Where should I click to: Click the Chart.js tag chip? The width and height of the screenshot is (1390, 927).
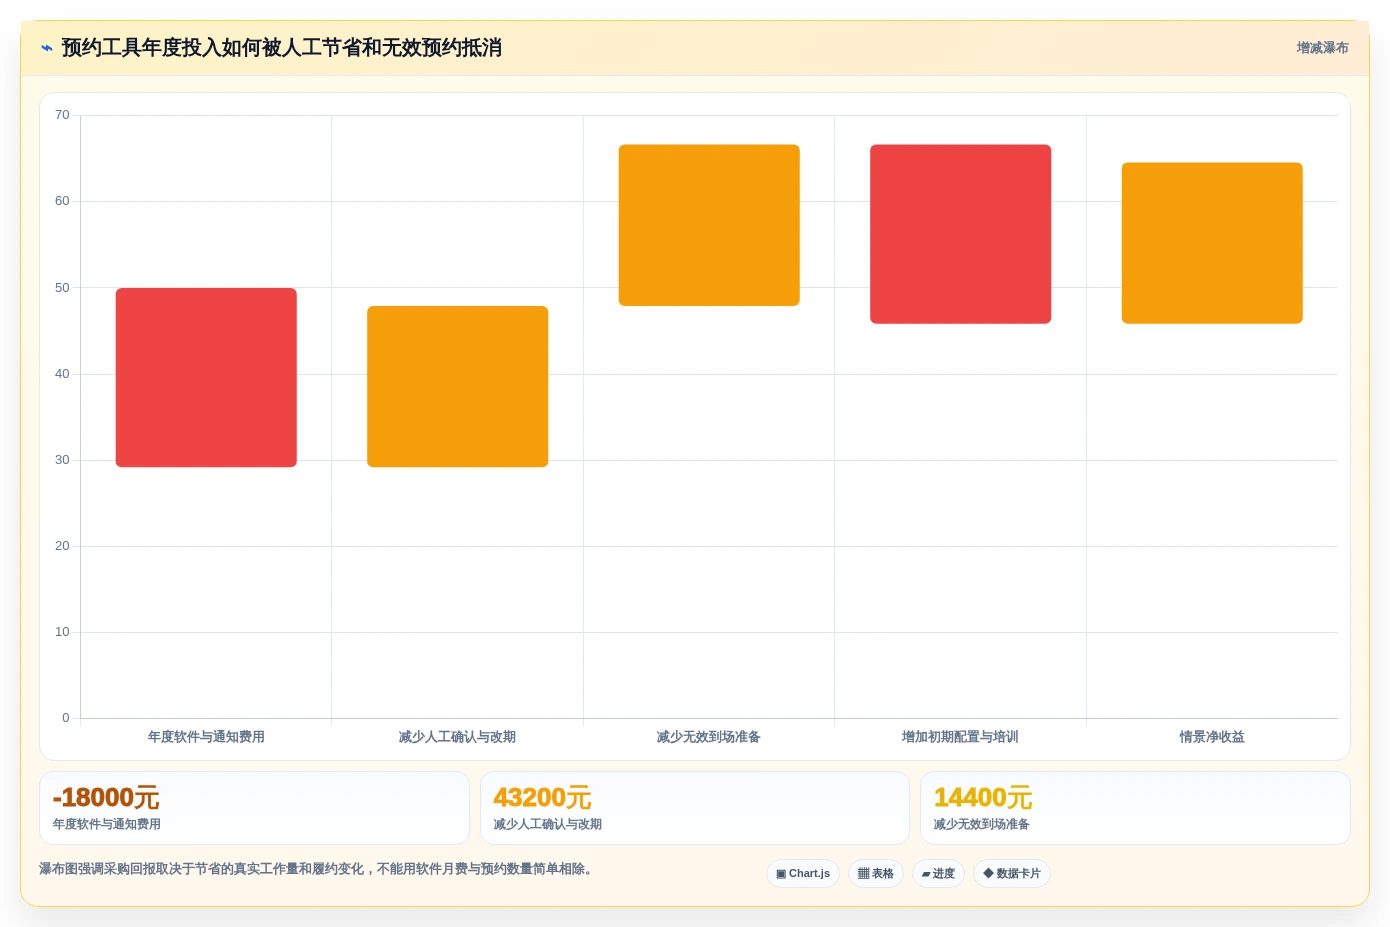pos(803,873)
